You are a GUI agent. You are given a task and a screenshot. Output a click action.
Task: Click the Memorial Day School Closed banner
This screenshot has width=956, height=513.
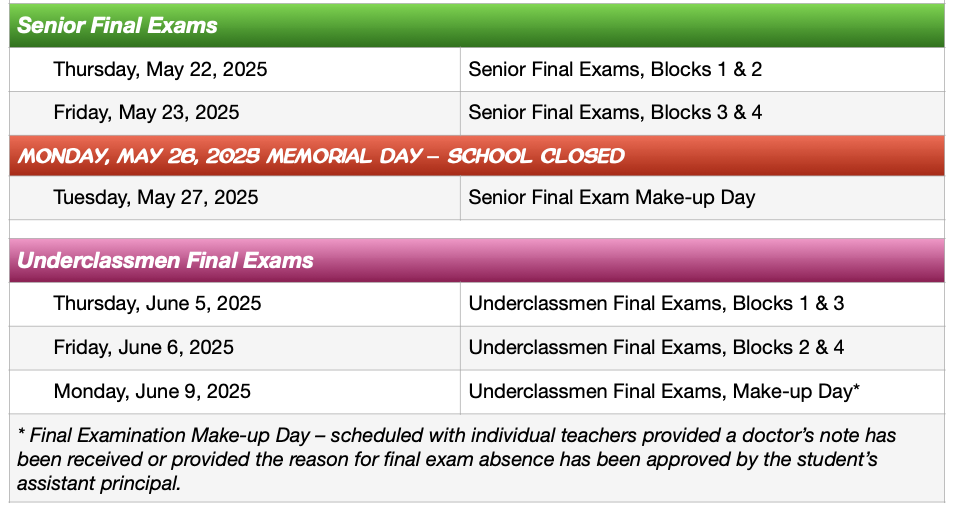(477, 156)
